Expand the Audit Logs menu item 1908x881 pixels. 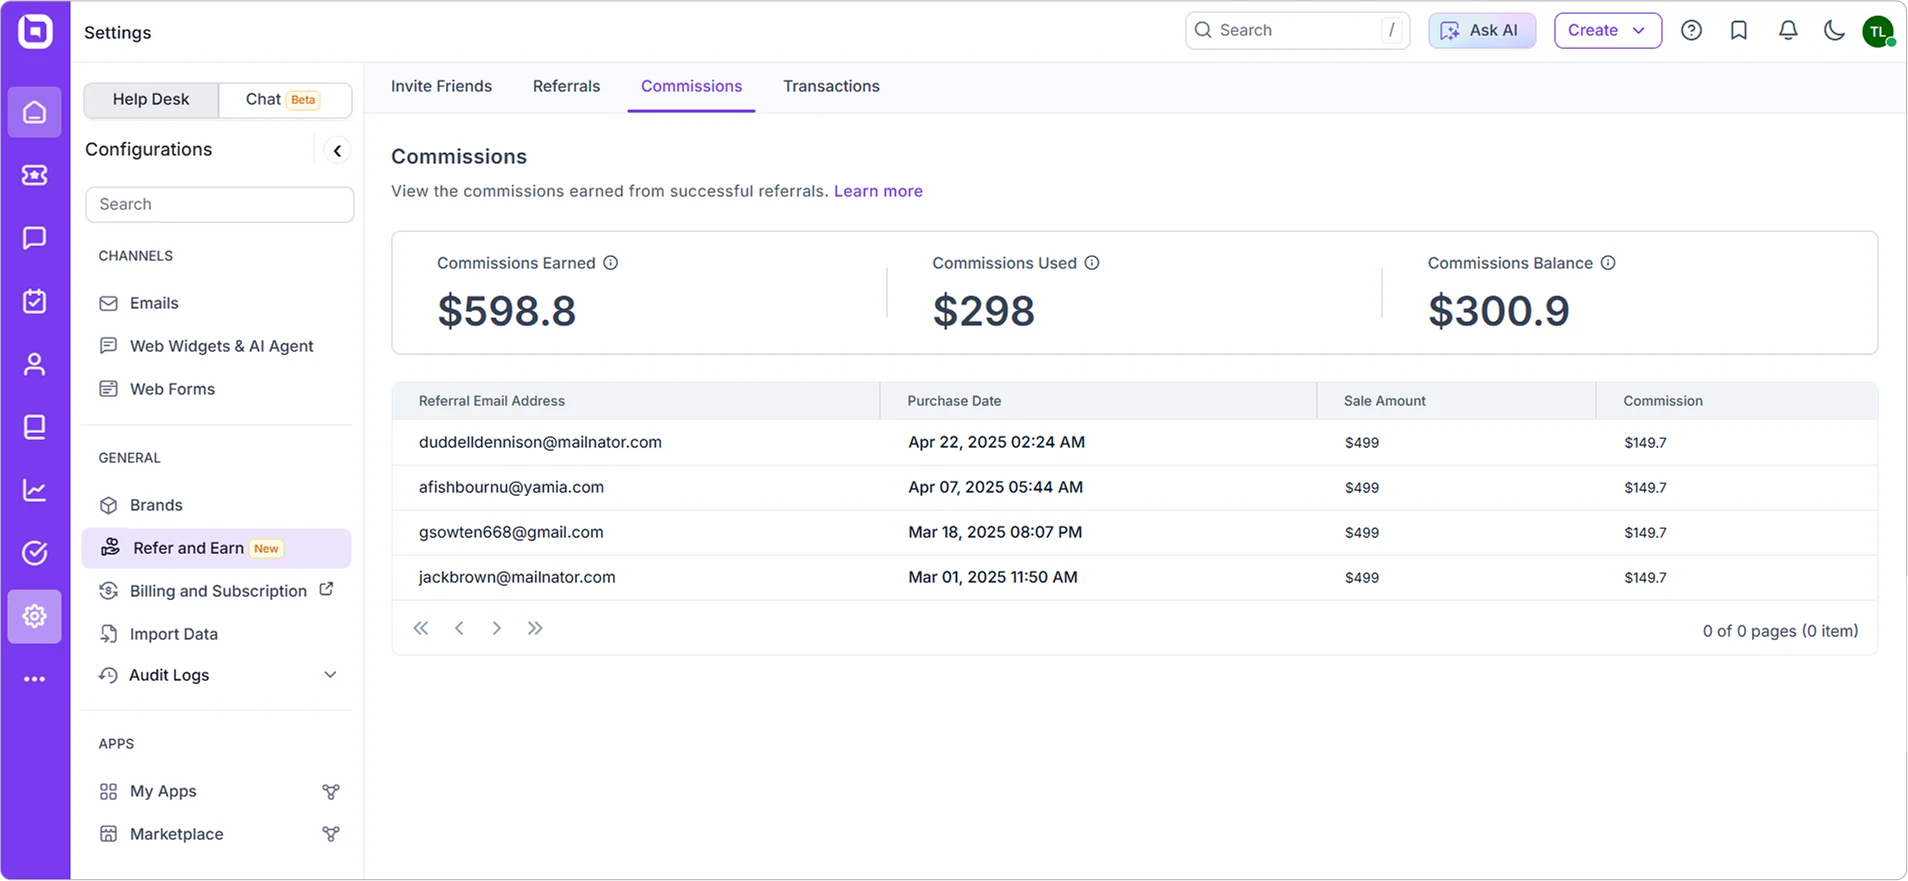[218, 675]
